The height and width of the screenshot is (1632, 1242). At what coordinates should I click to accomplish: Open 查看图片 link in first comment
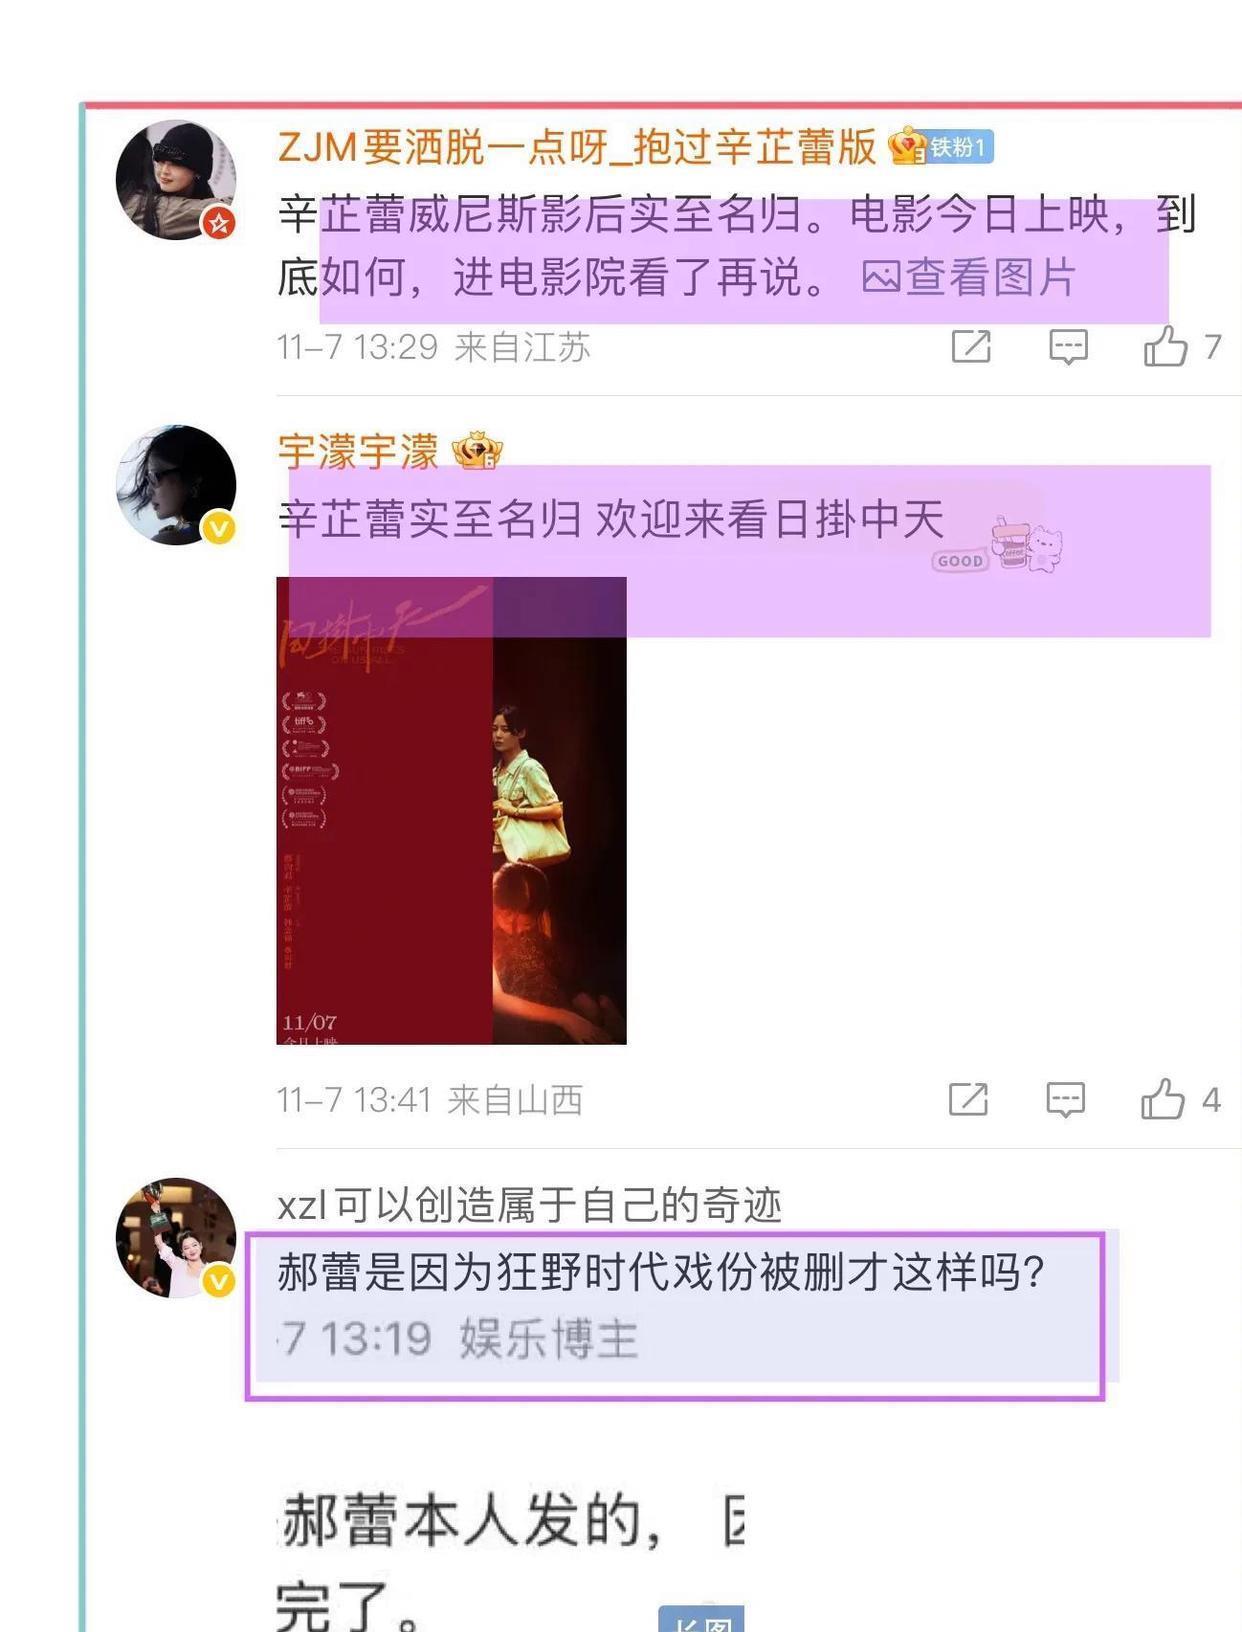[x=969, y=277]
